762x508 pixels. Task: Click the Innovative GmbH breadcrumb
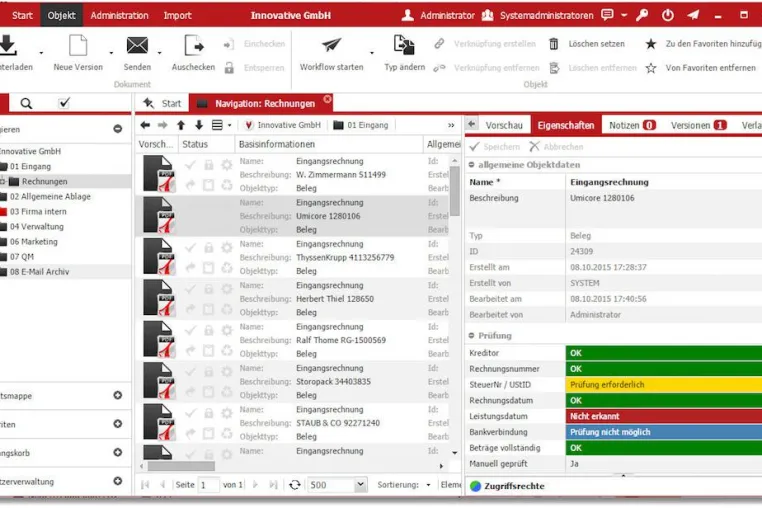coord(283,125)
